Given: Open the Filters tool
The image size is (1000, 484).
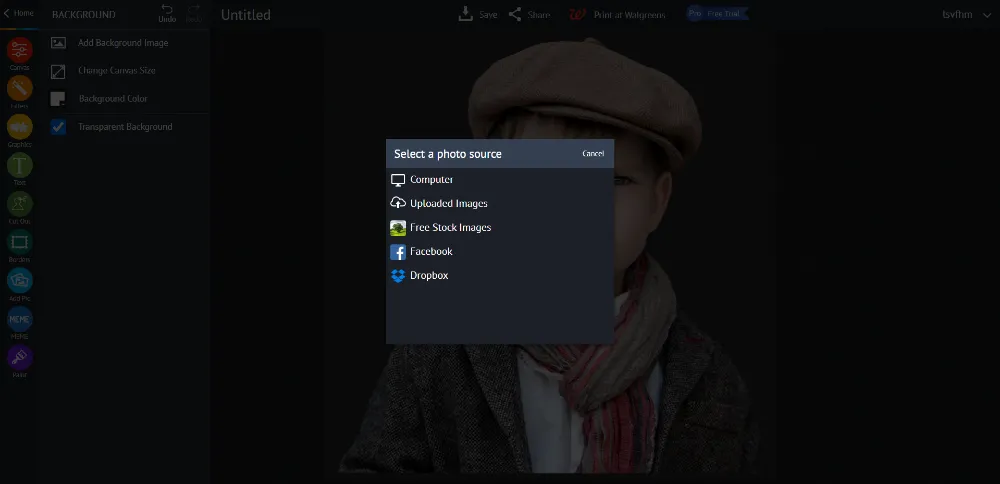Looking at the screenshot, I should [19, 90].
